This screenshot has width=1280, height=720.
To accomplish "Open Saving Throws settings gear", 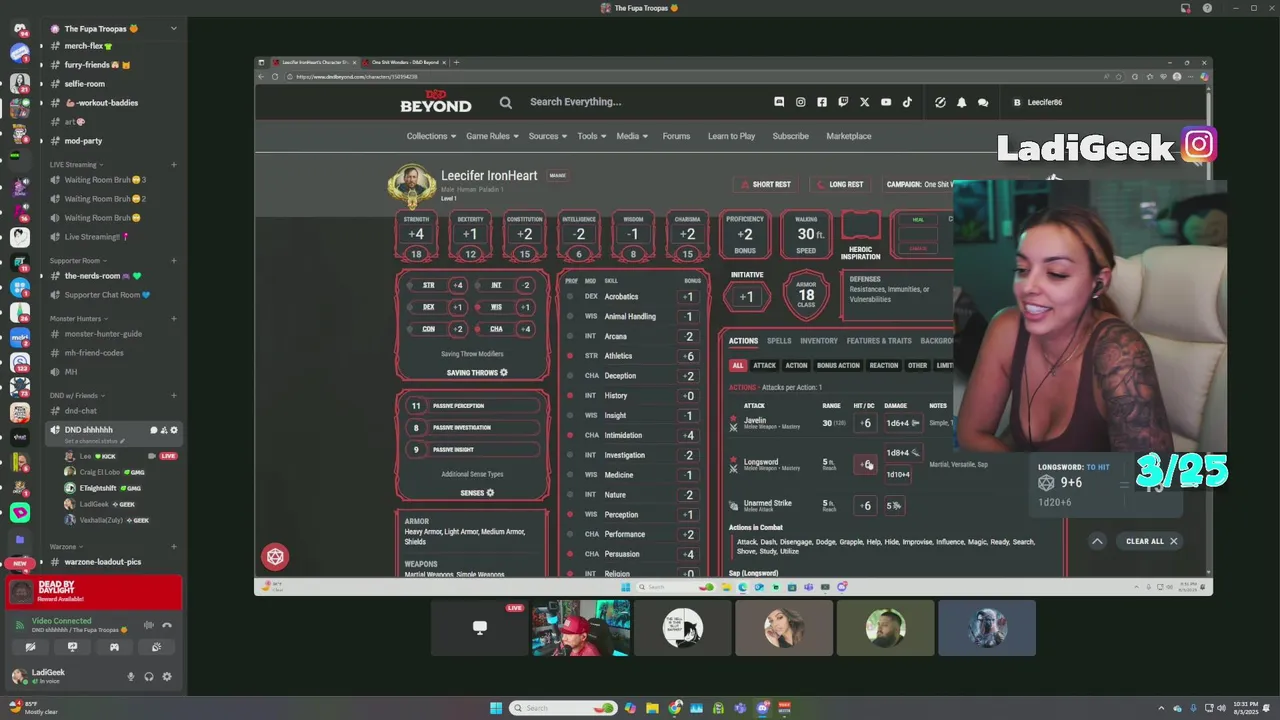I will pyautogui.click(x=503, y=373).
